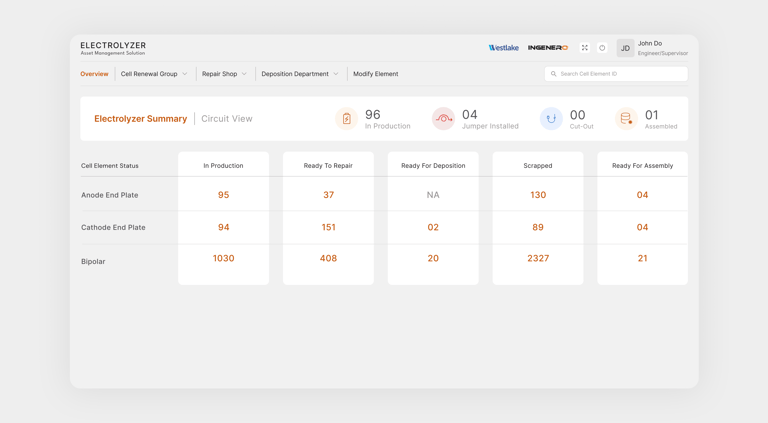Click the 04 Jumper Installed count

[470, 115]
